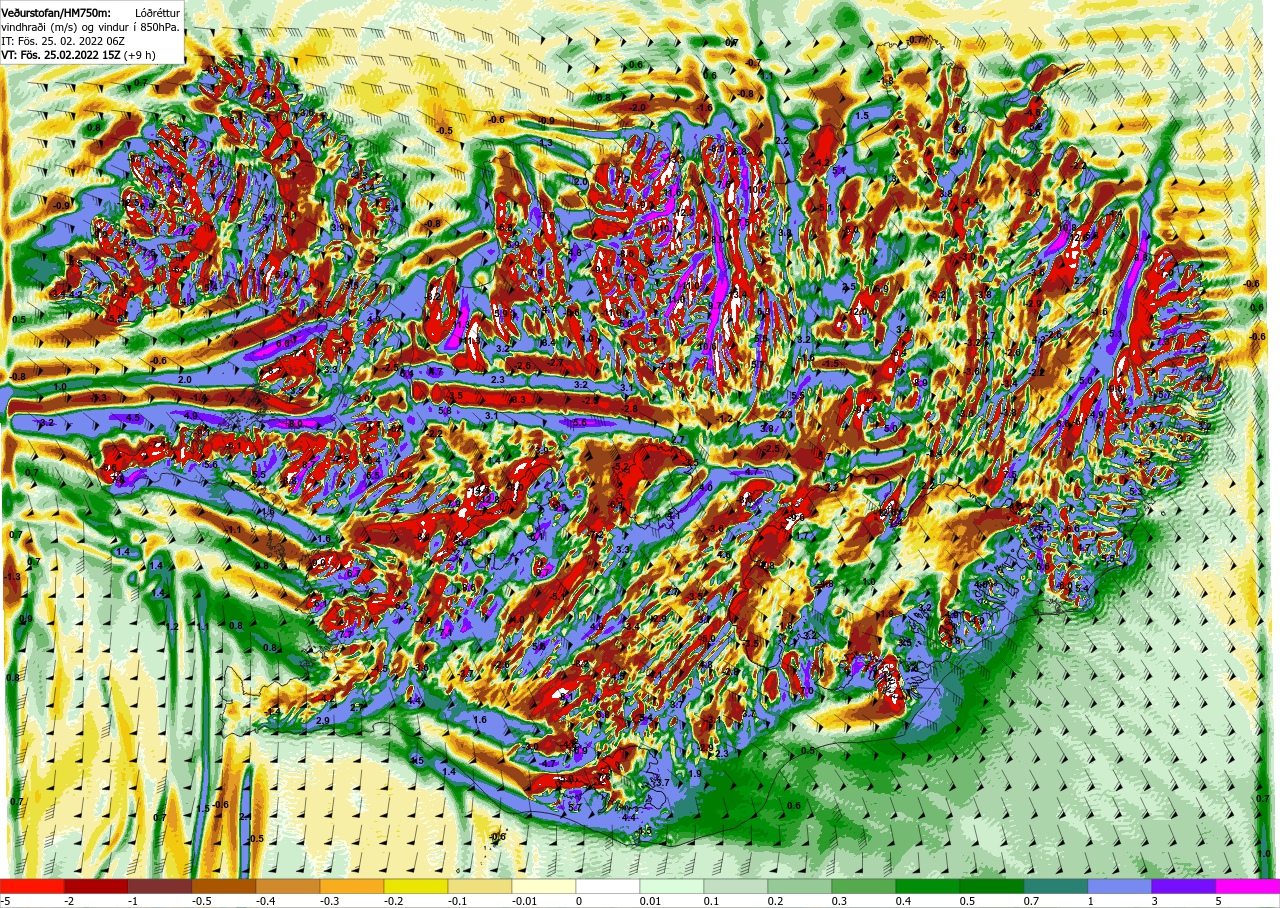Click the brown swatch between -0.5 and -0.4
The height and width of the screenshot is (908, 1280).
(x=224, y=886)
